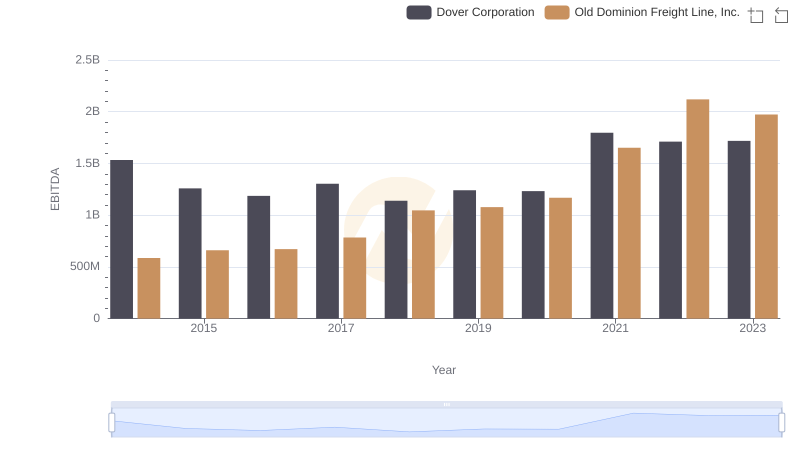Screen dimensions: 800x461
Task: Click the Dover Corporation 2019 bar
Action: point(464,254)
